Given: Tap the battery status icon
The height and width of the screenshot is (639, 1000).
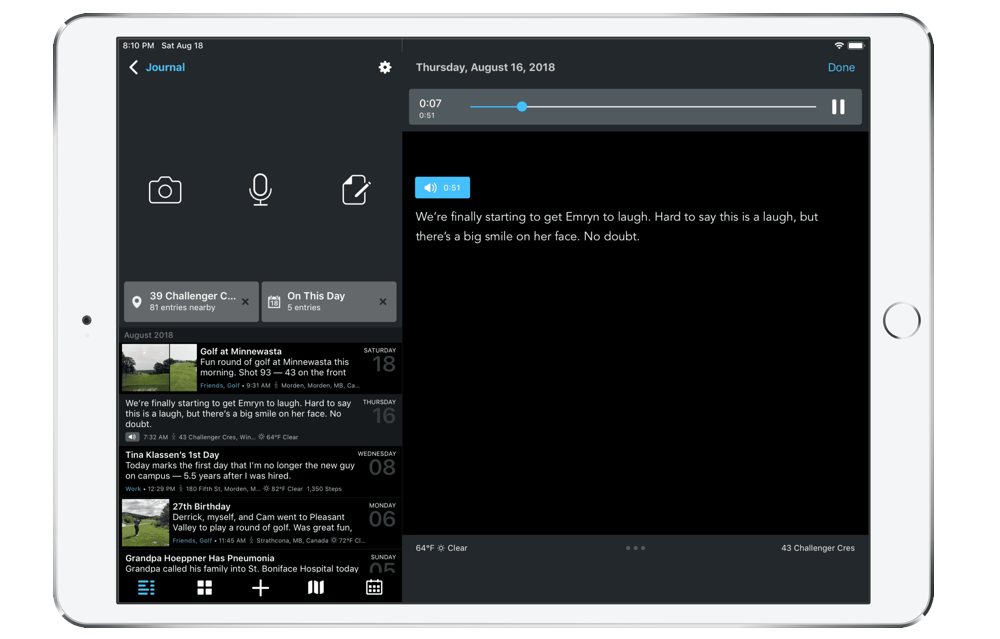Looking at the screenshot, I should click(856, 45).
